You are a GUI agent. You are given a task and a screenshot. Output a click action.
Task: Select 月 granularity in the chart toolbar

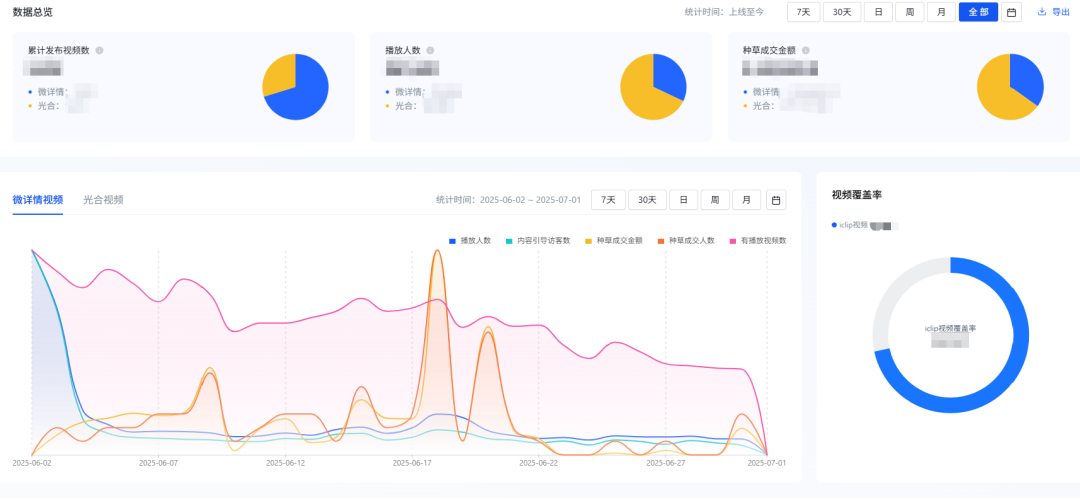747,200
